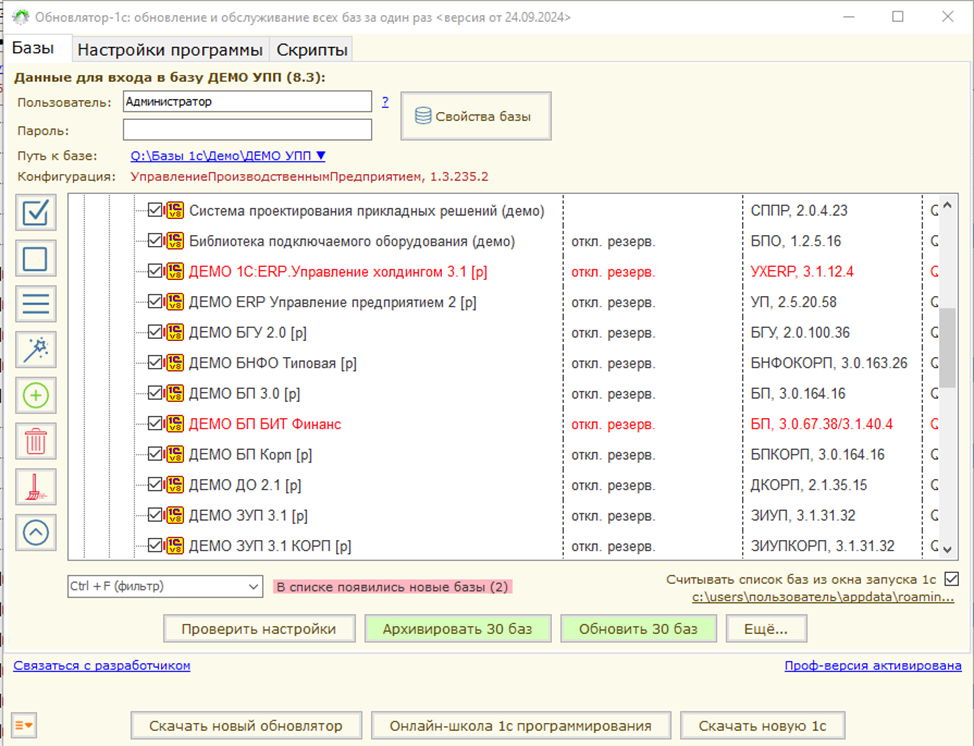This screenshot has height=746, width=974.
Task: Toggle ДЕМО ERP Управление предприятием 2 checkbox
Action: coord(155,302)
